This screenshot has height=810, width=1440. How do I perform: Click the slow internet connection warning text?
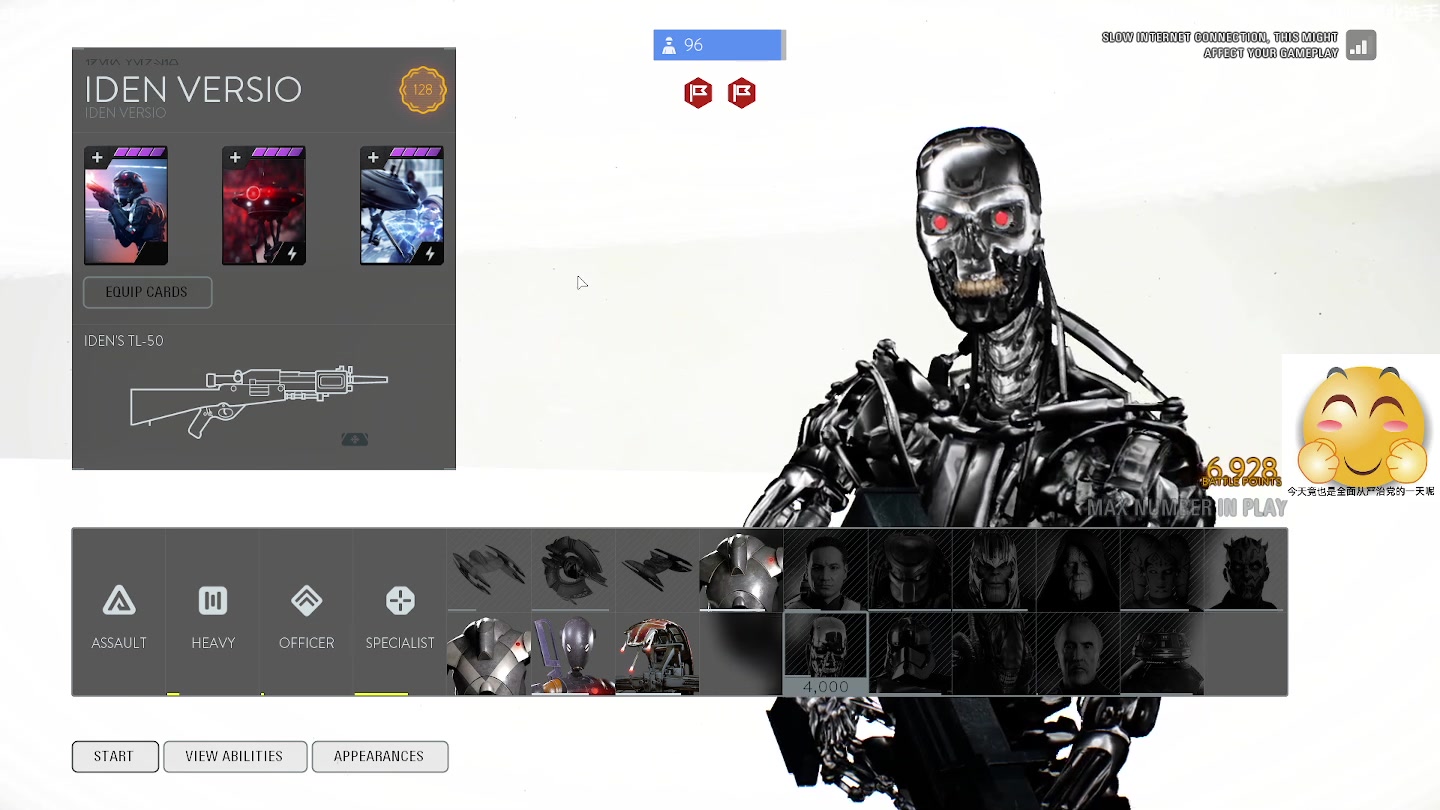coord(1220,45)
